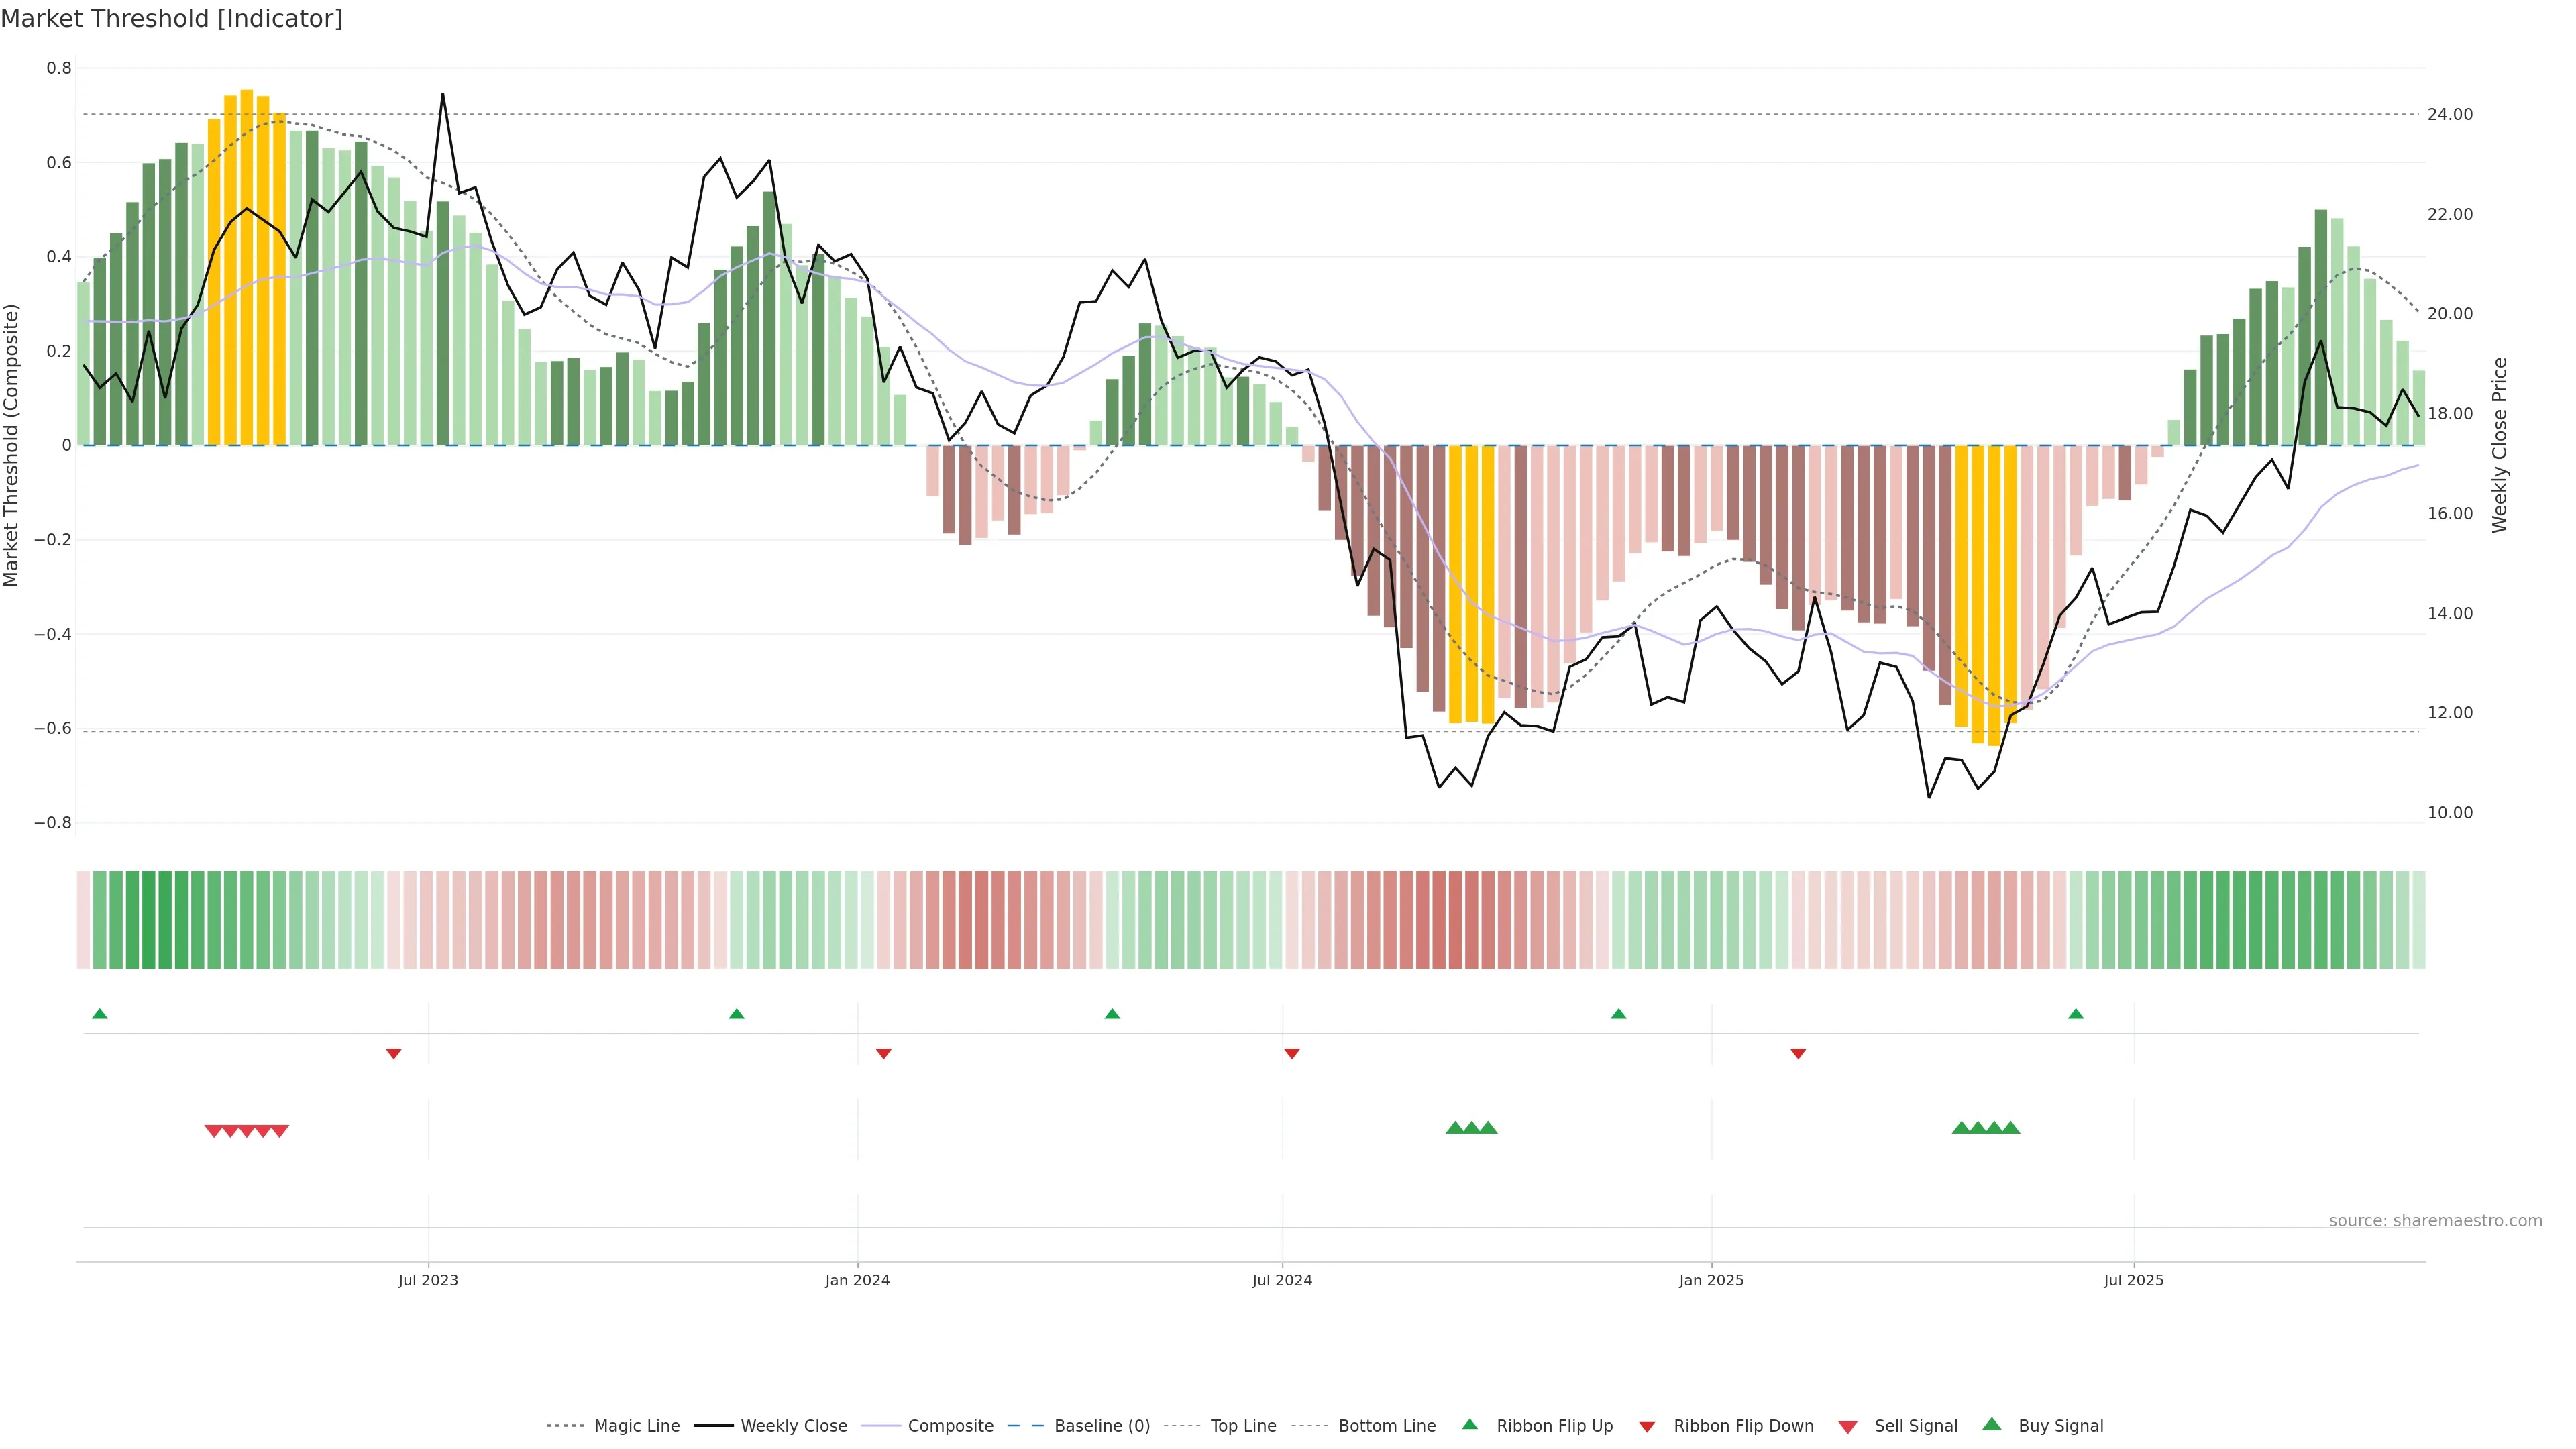The width and height of the screenshot is (2576, 1449).
Task: Select the Jan 2025 x-axis date label
Action: (x=1711, y=1280)
